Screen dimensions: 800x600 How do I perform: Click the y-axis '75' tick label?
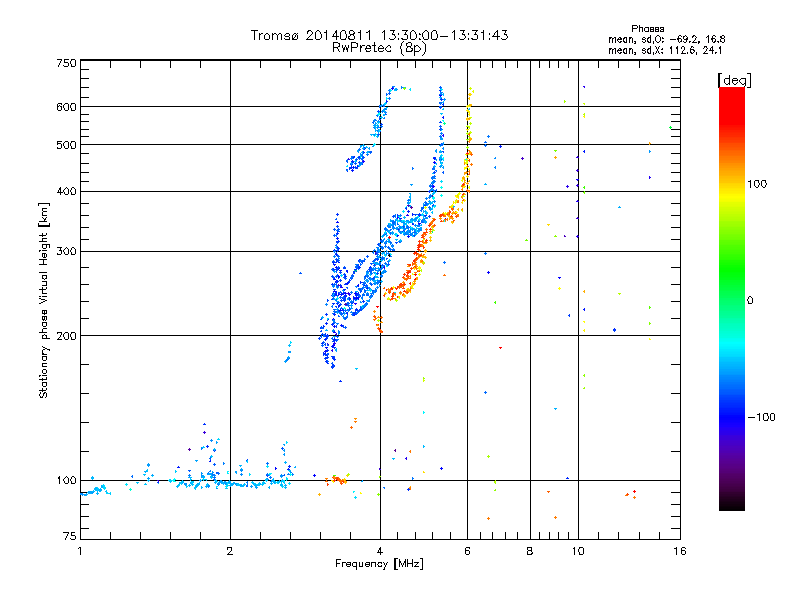click(70, 536)
